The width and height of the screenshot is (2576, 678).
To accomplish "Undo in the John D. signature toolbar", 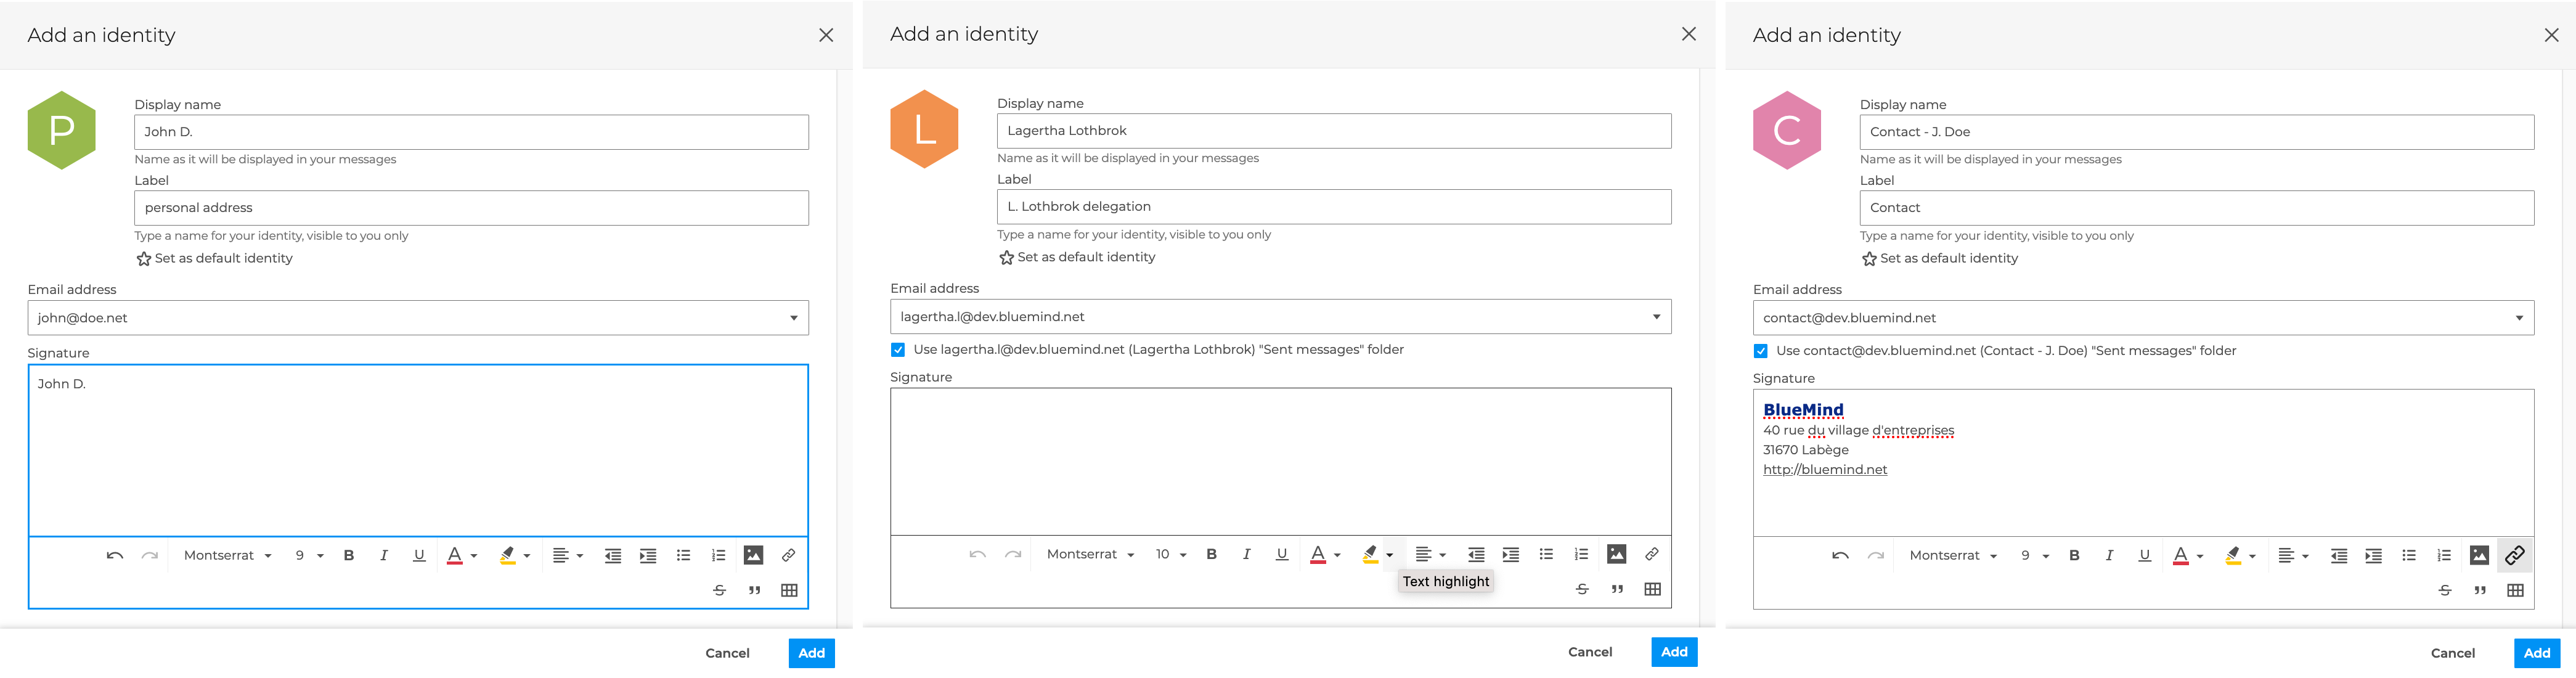I will pyautogui.click(x=115, y=556).
